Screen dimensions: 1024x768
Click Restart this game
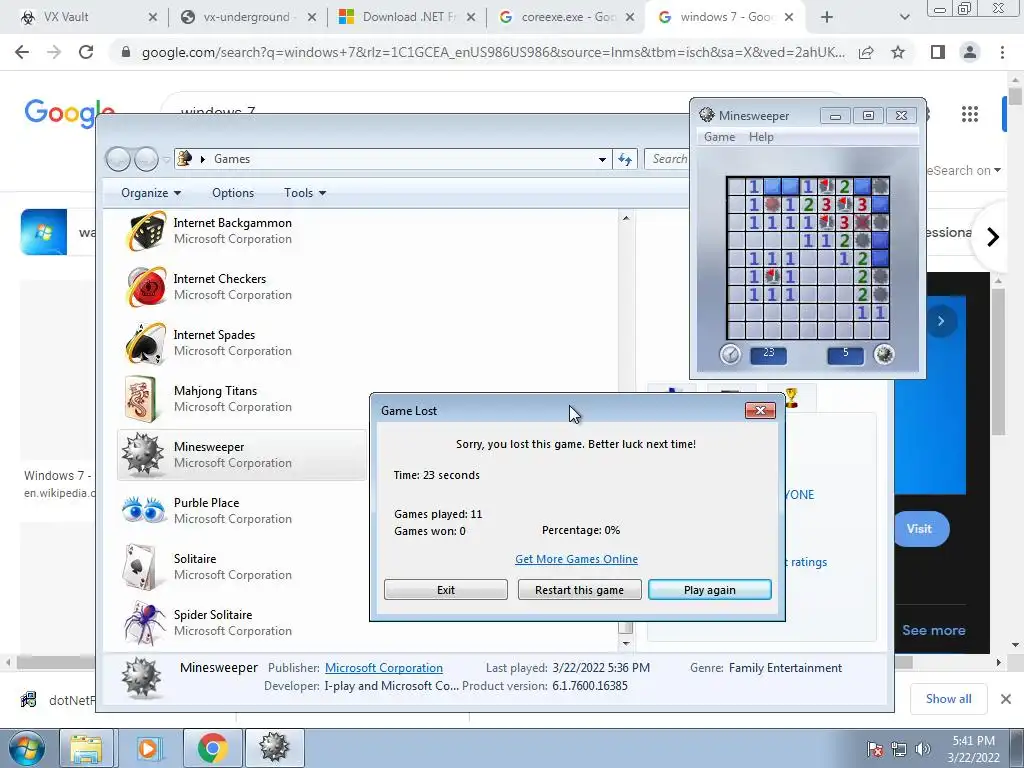click(x=579, y=590)
